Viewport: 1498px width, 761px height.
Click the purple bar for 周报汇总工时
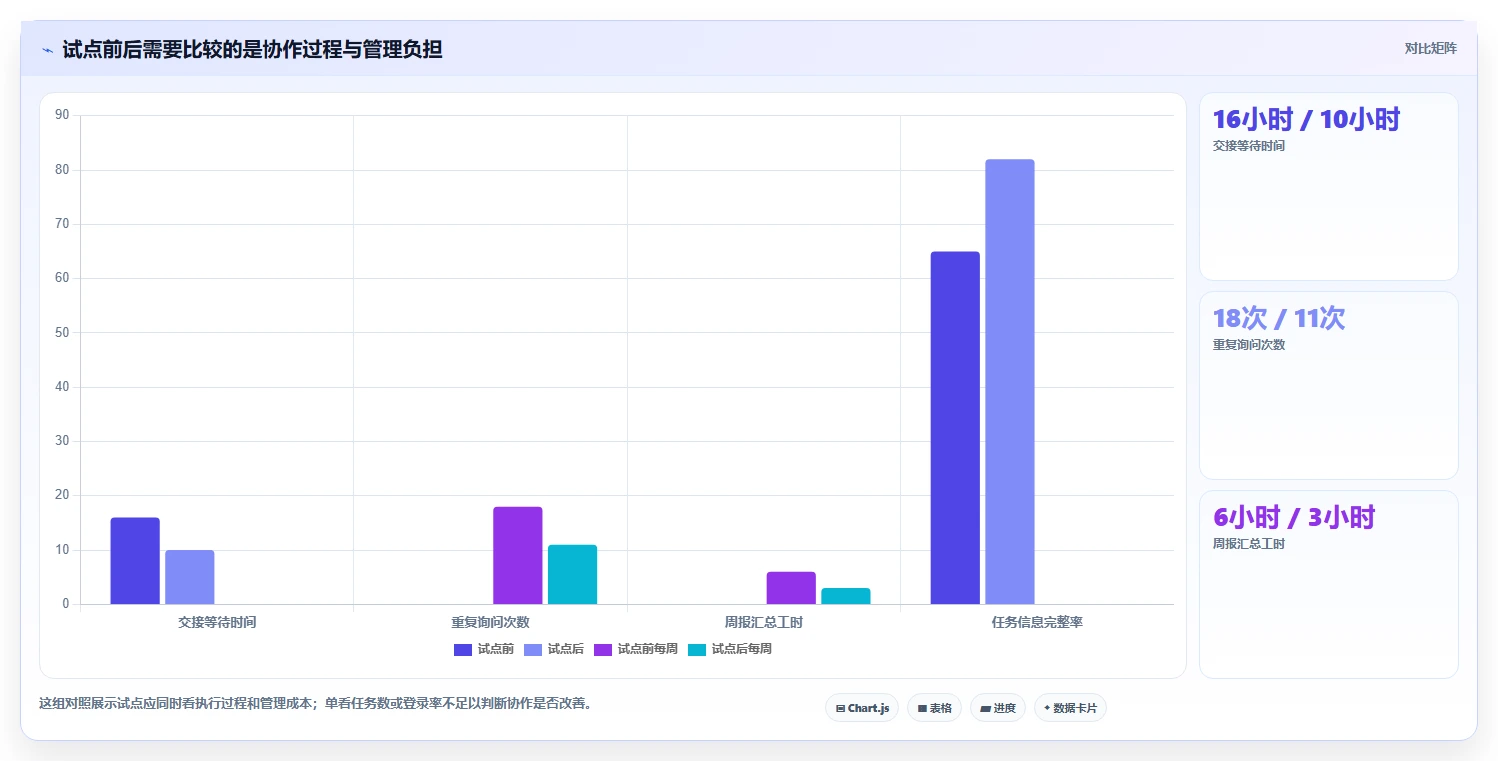pyautogui.click(x=791, y=588)
